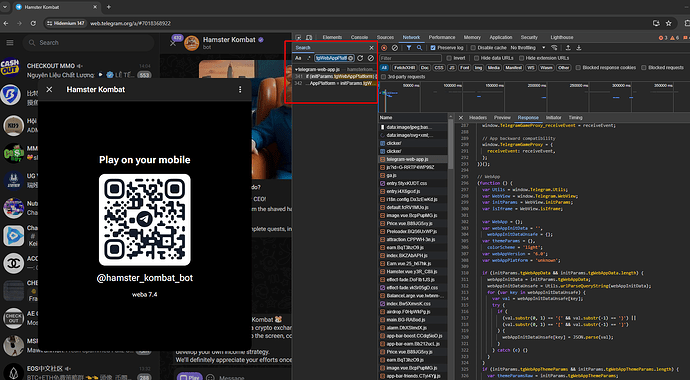Screen dimensions: 690x380
Task: Filter requests by JS type
Action: [451, 68]
